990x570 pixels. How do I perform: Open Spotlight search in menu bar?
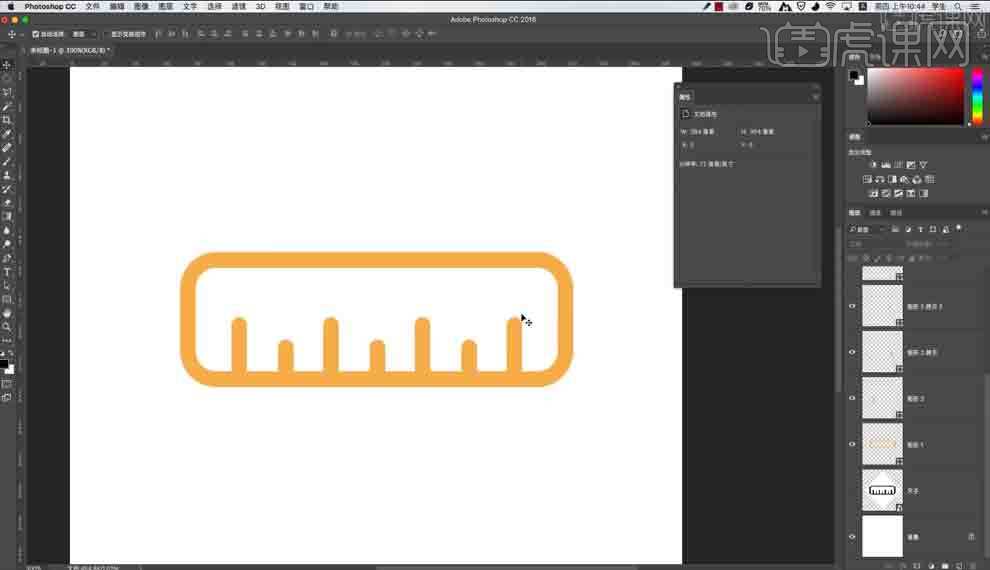coord(958,6)
